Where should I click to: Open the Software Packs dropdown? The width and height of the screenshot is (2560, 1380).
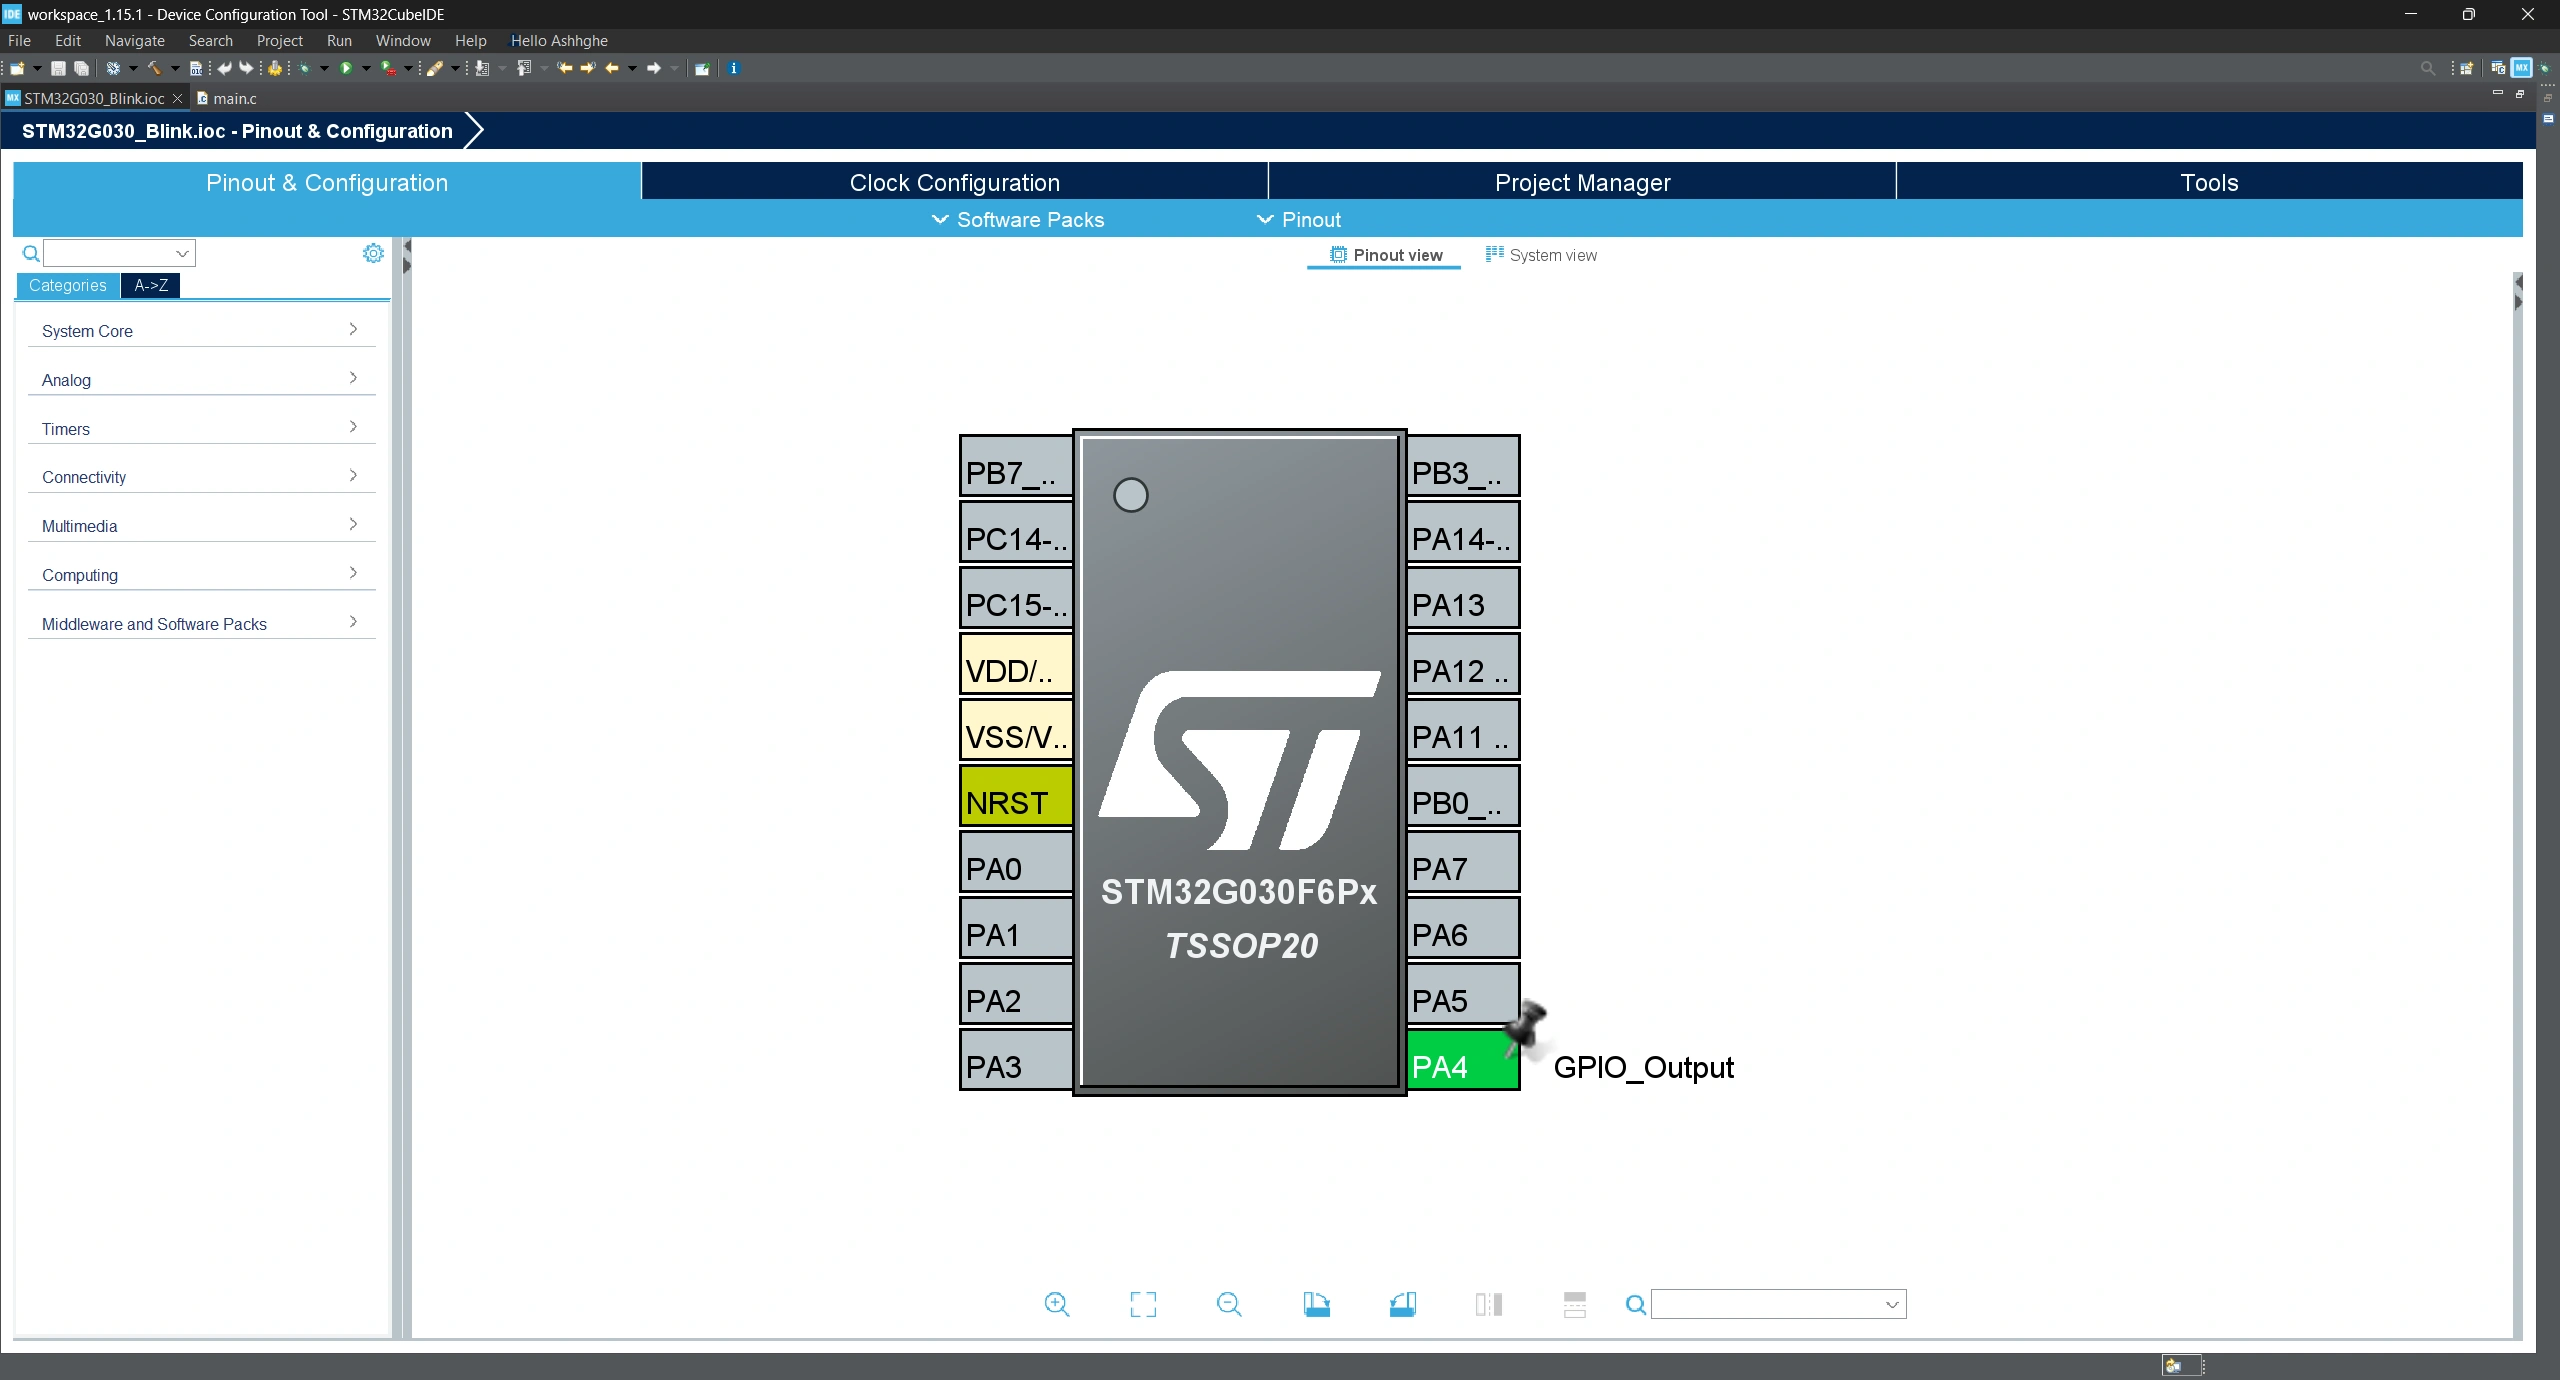[x=1018, y=219]
